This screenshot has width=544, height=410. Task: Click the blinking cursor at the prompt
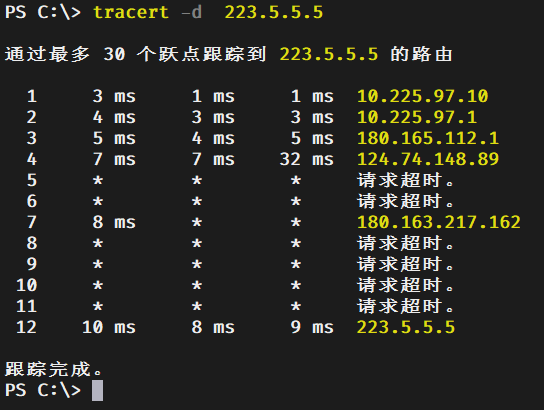97,391
